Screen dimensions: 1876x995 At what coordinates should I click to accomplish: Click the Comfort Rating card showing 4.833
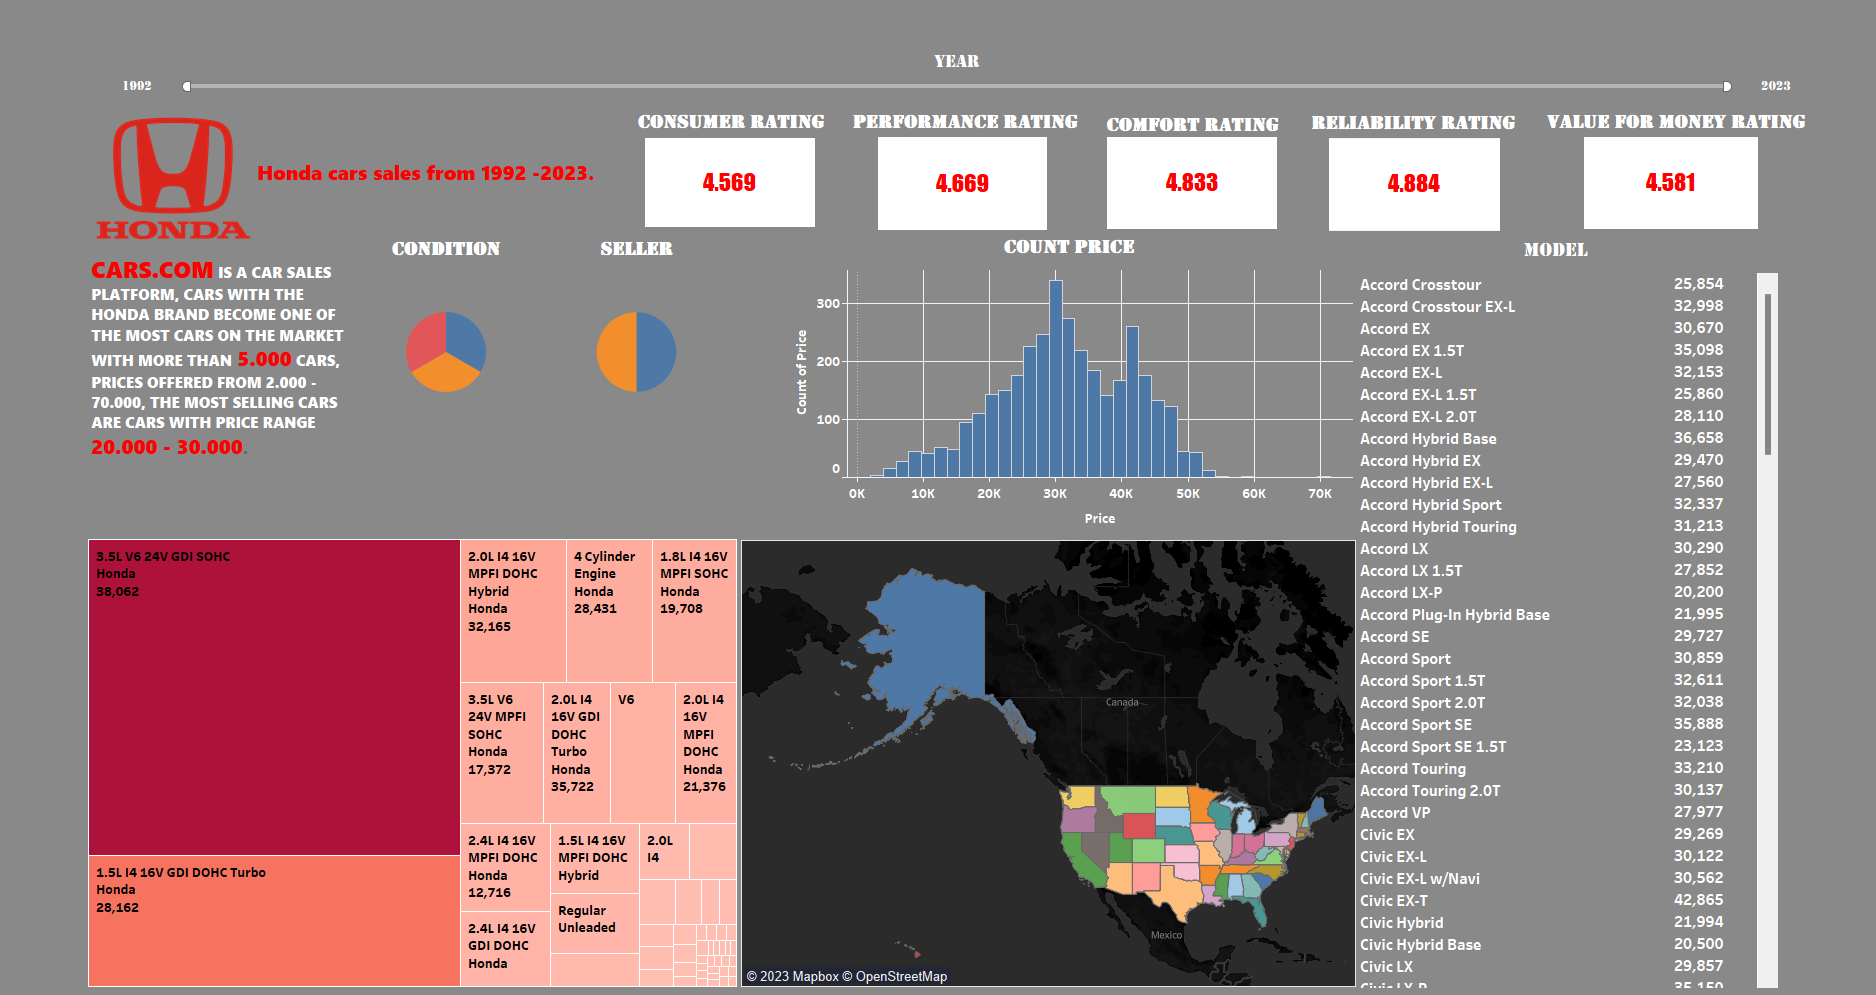[x=1191, y=183]
